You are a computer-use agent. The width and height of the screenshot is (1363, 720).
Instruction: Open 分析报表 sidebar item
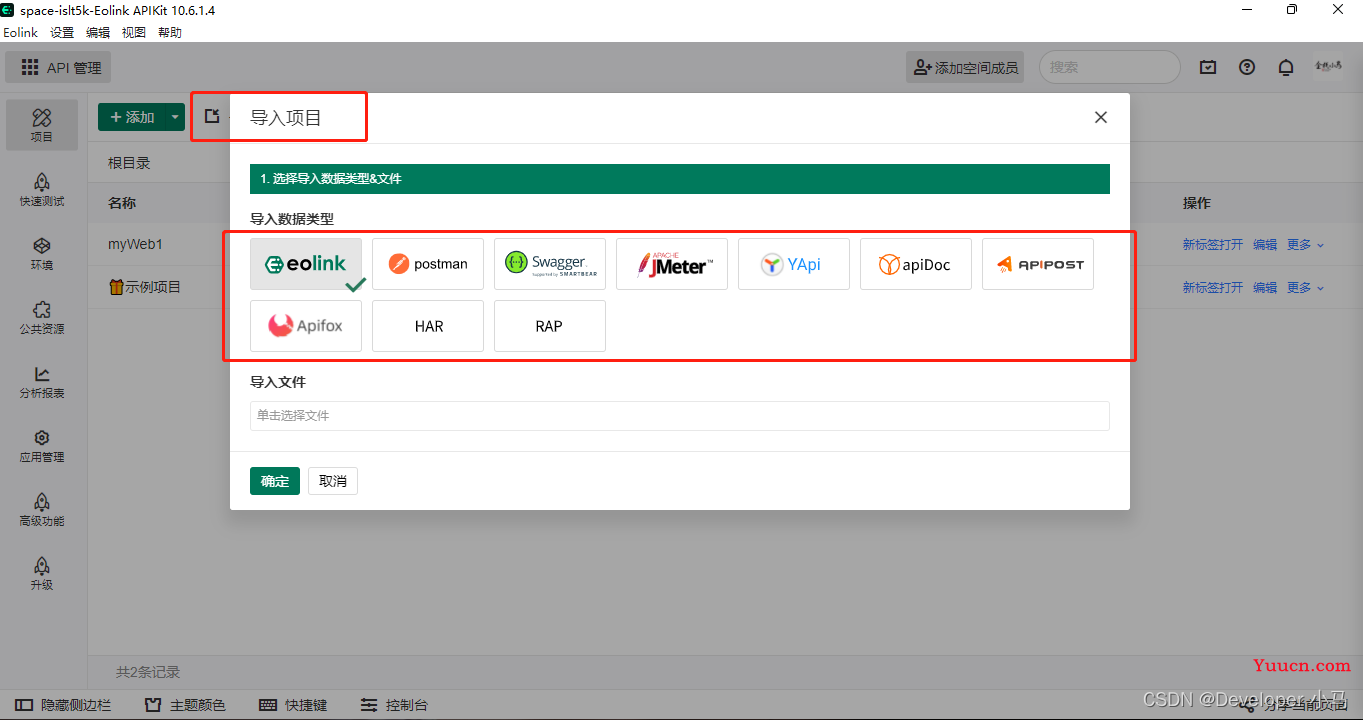(x=42, y=381)
